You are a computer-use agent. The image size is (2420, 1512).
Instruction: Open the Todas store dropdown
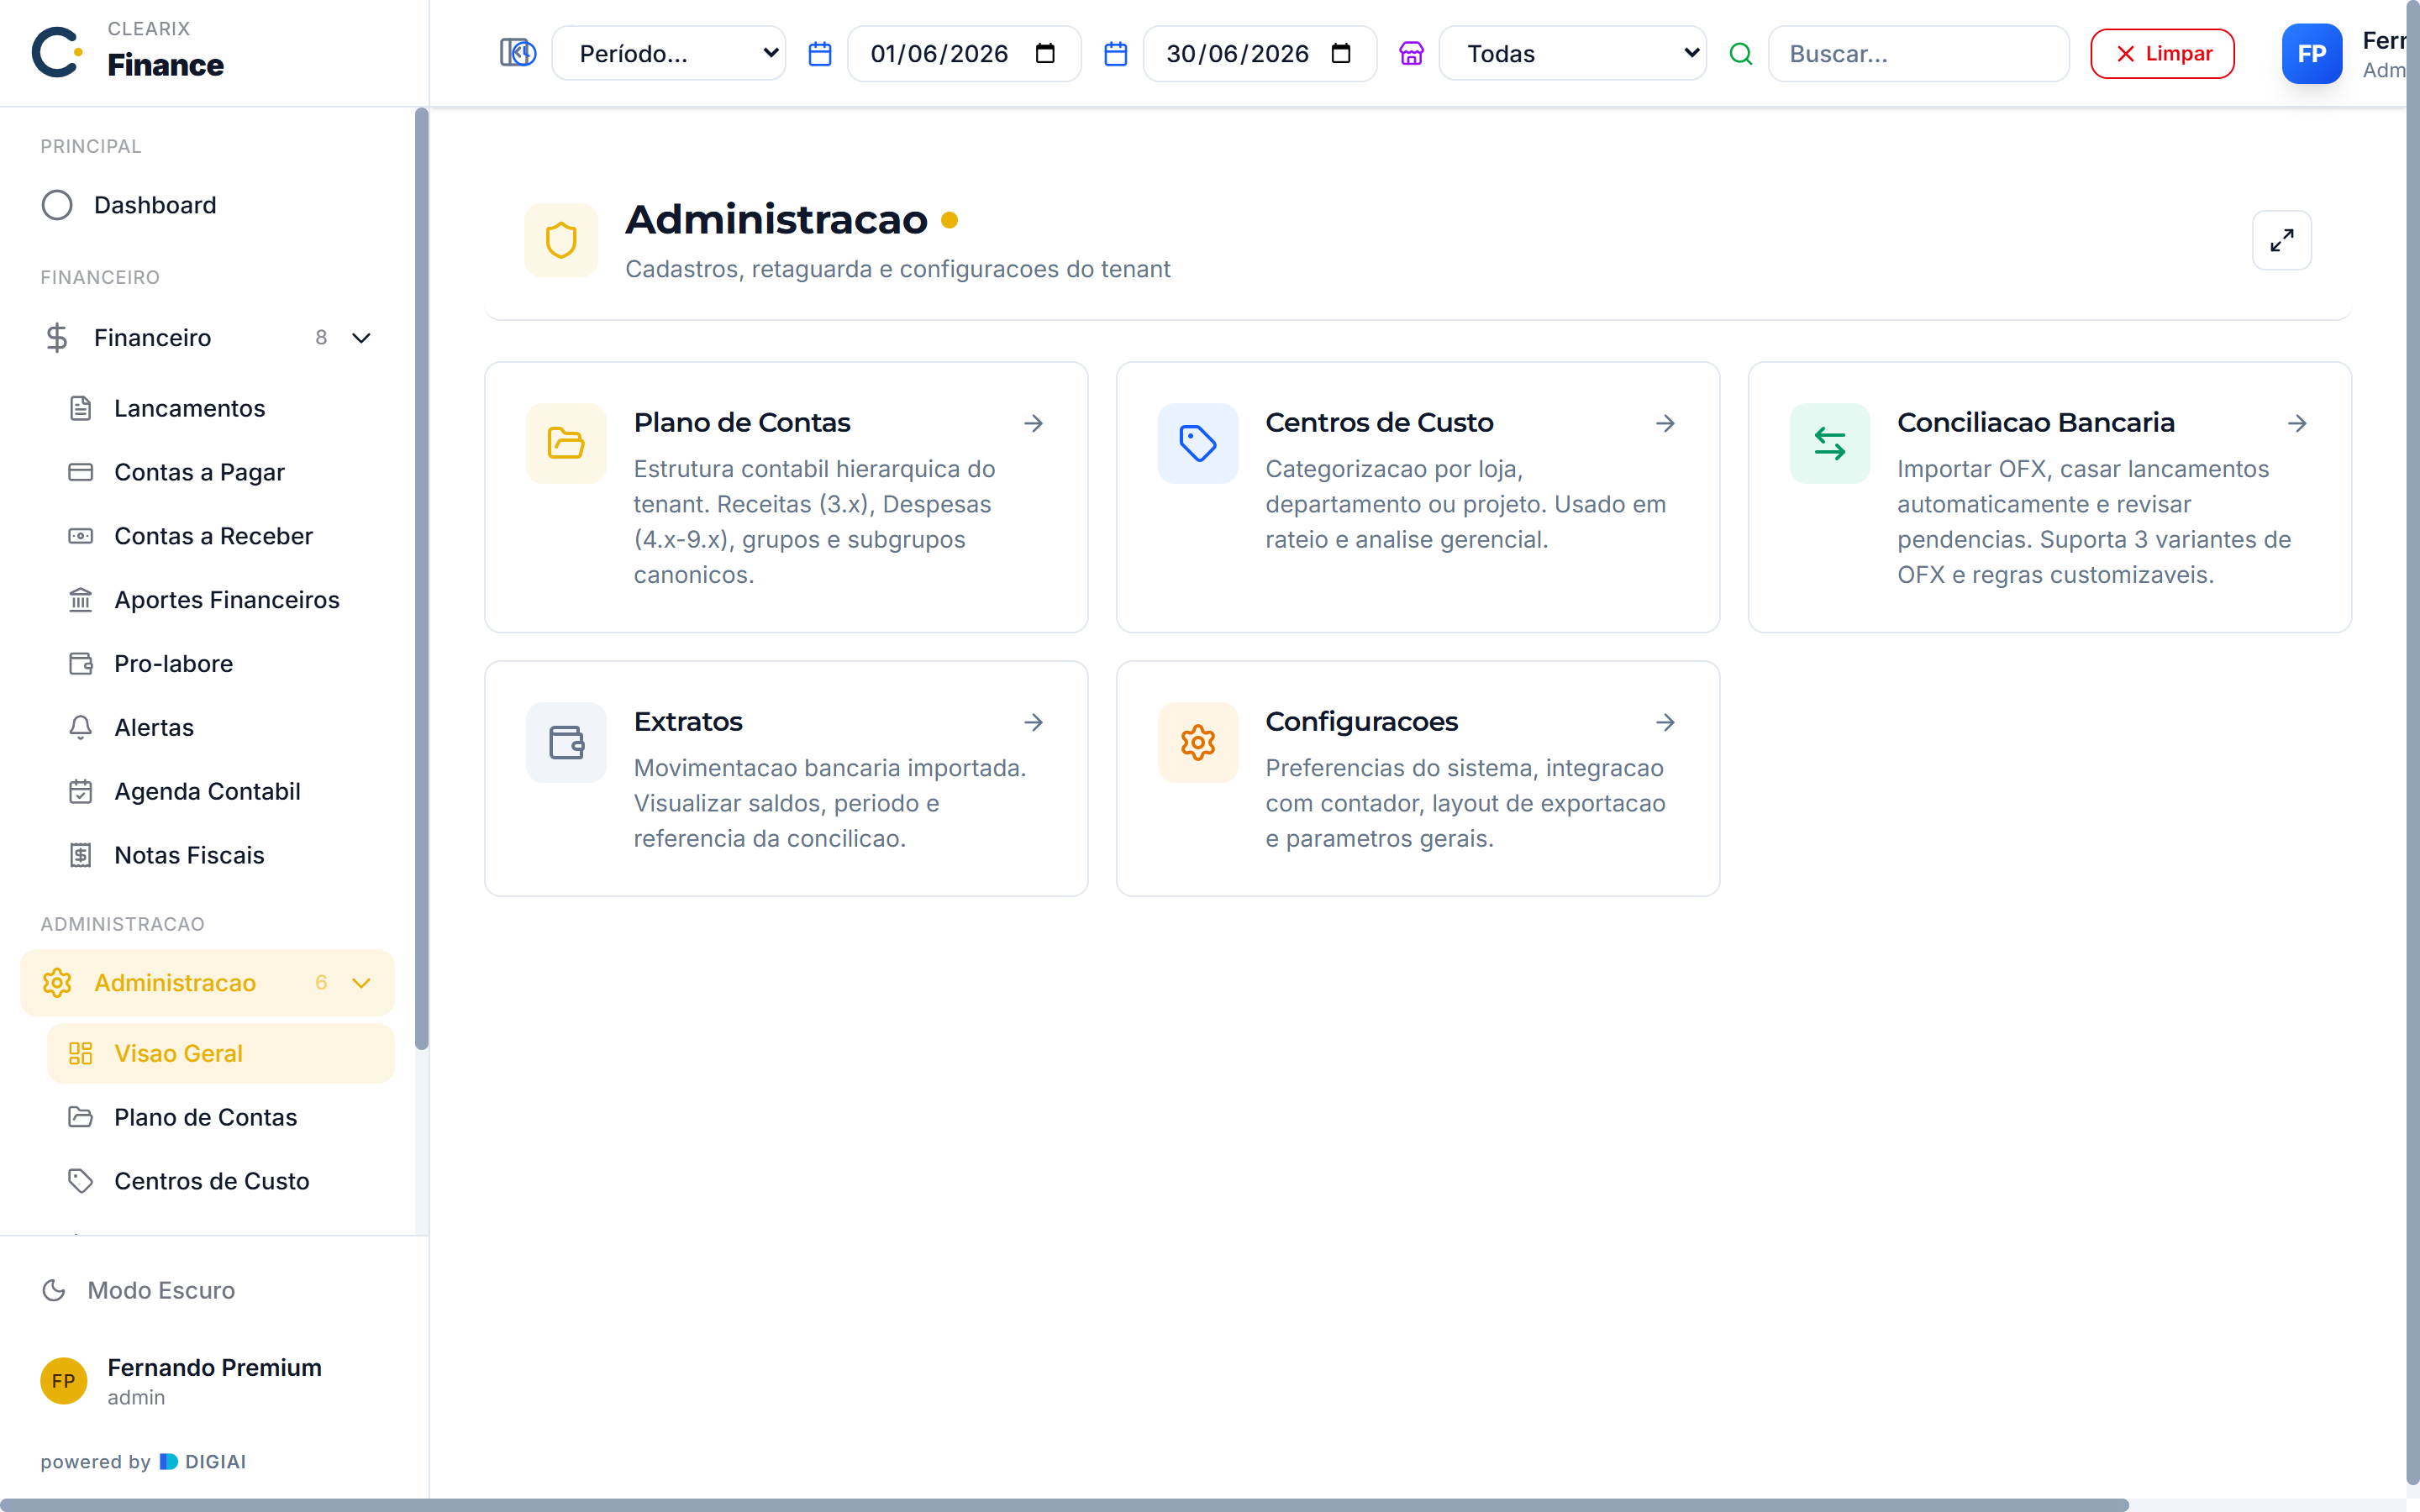(x=1572, y=54)
